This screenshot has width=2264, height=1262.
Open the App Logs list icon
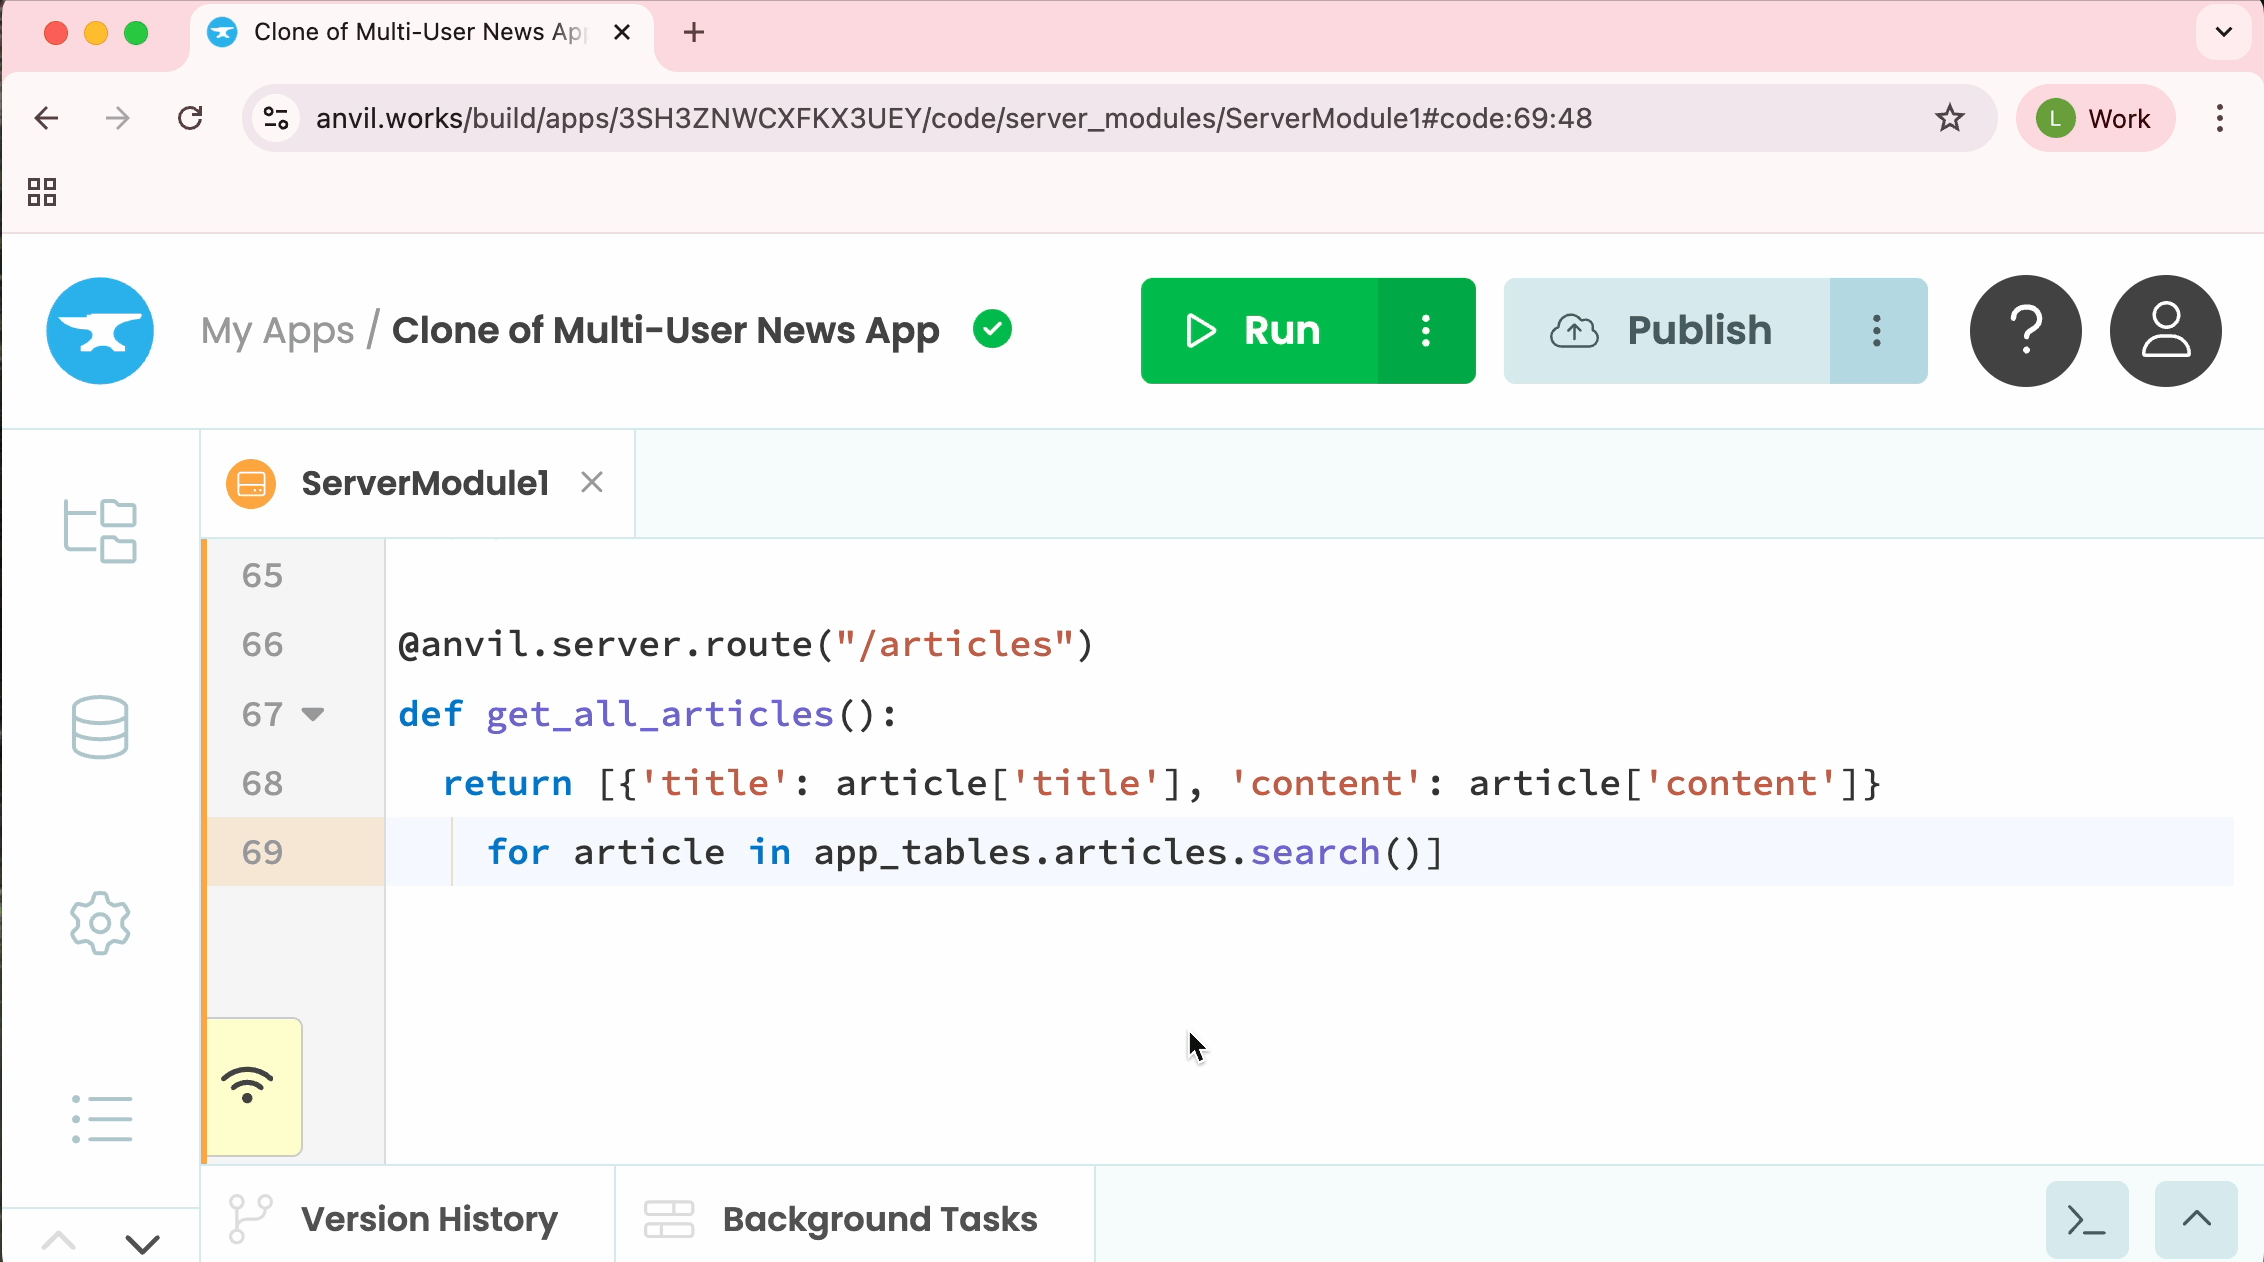pos(101,1119)
